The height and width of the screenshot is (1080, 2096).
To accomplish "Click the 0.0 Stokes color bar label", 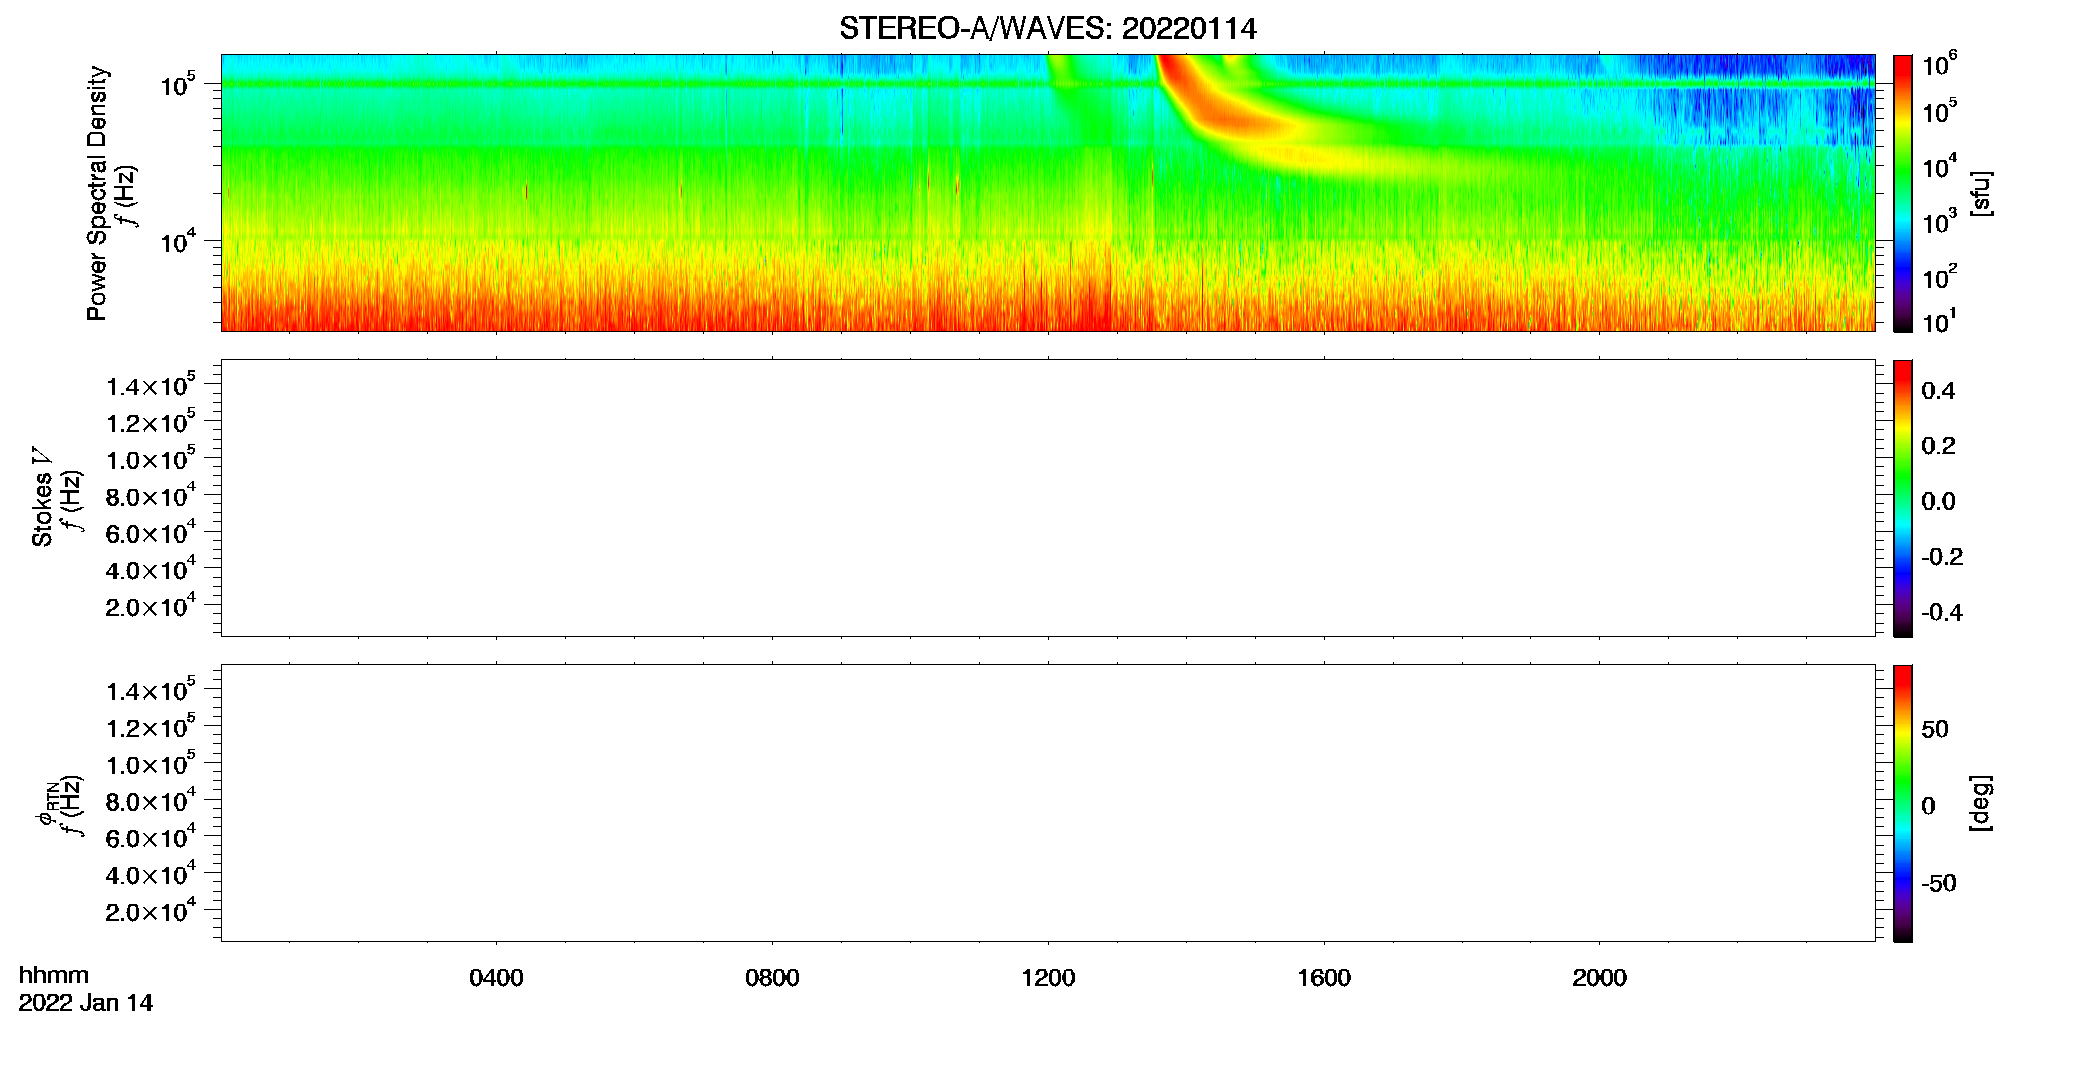I will (x=1938, y=502).
